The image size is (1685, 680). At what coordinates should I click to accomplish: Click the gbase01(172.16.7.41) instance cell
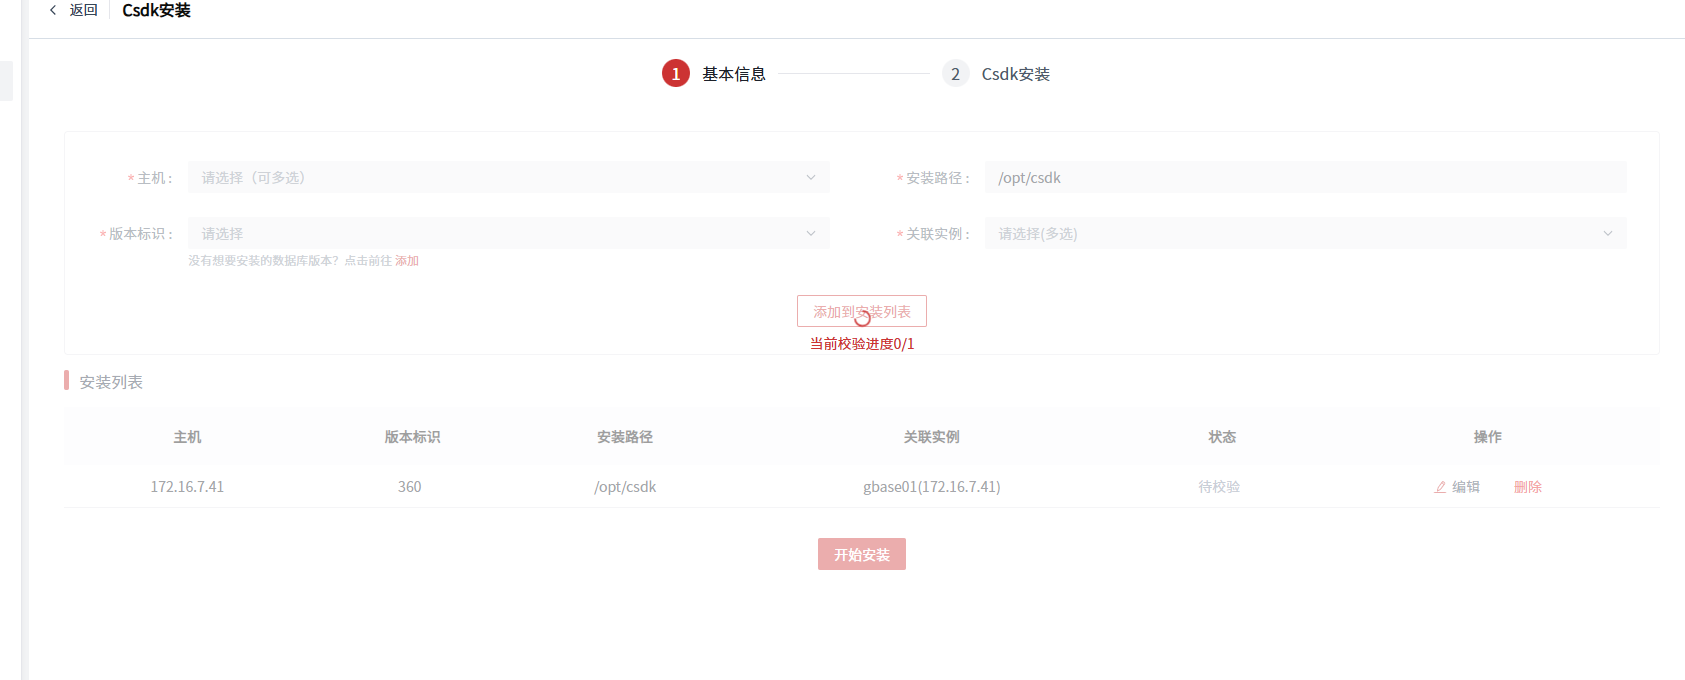931,487
